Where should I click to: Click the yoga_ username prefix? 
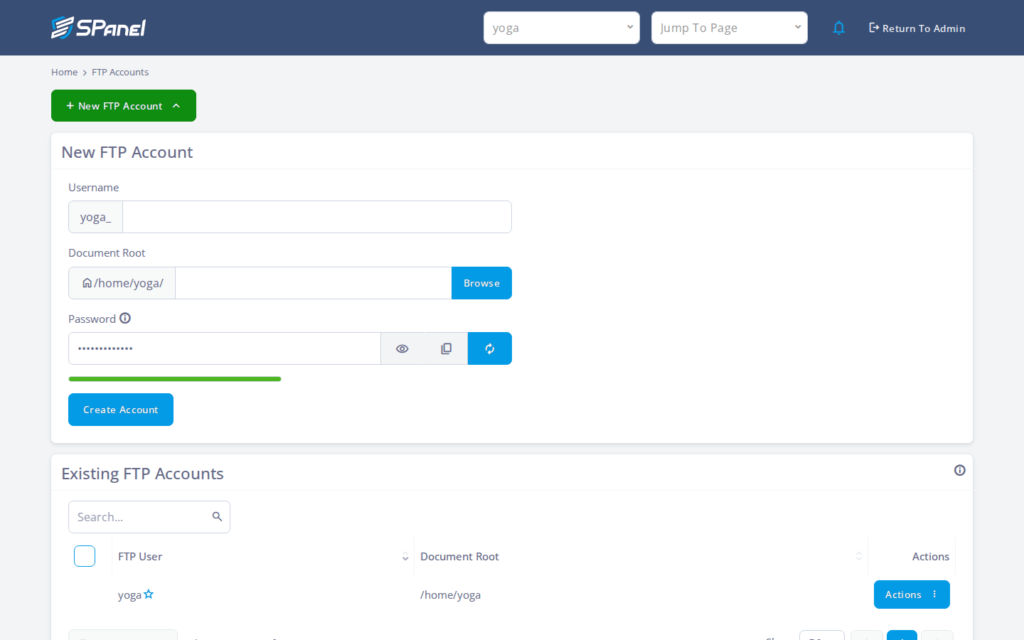pos(95,217)
